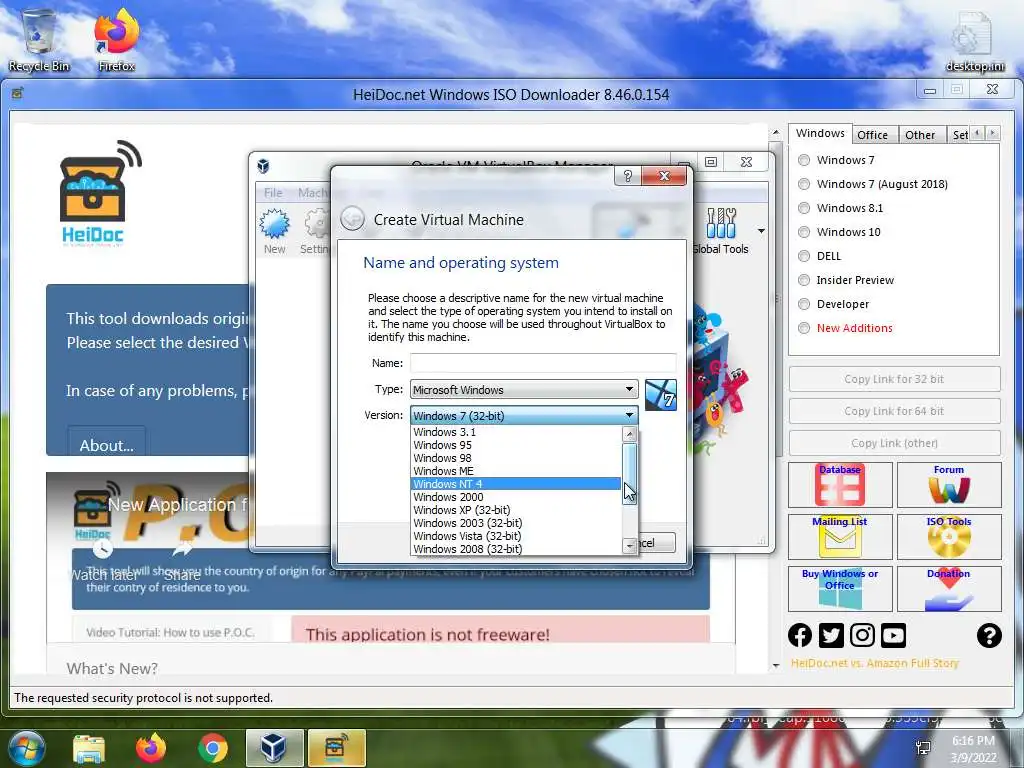Launch Firefox from the desktop shortcut

(116, 39)
